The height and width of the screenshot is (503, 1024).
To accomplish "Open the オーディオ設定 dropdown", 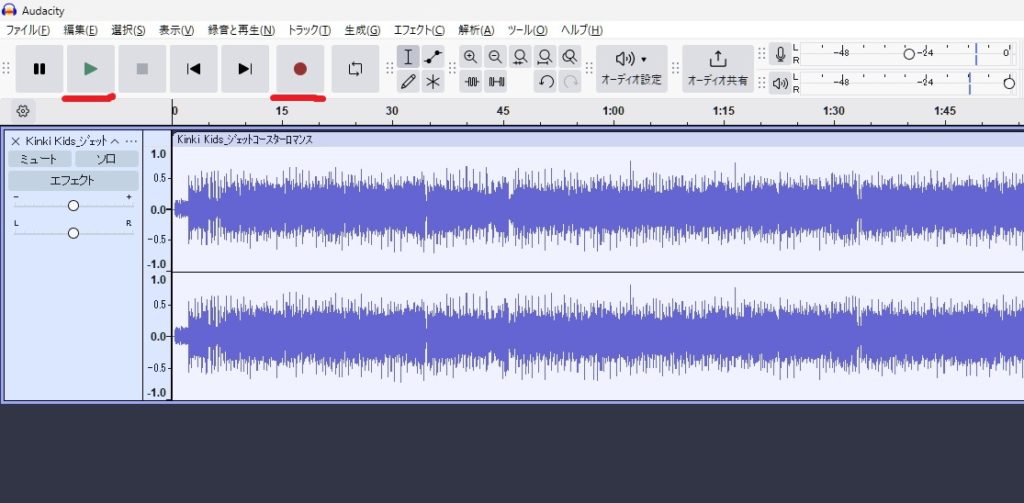I will tap(632, 69).
